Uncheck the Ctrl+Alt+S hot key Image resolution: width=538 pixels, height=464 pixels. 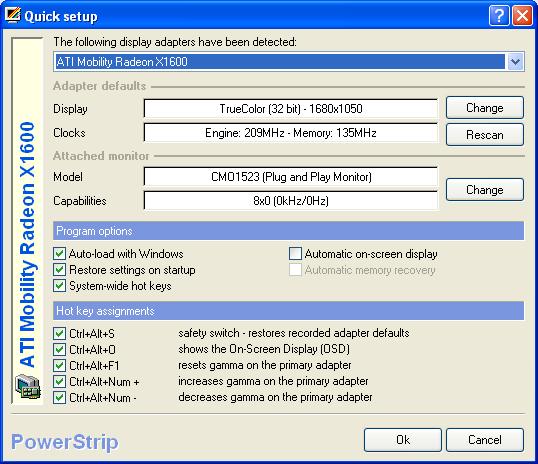(x=59, y=333)
